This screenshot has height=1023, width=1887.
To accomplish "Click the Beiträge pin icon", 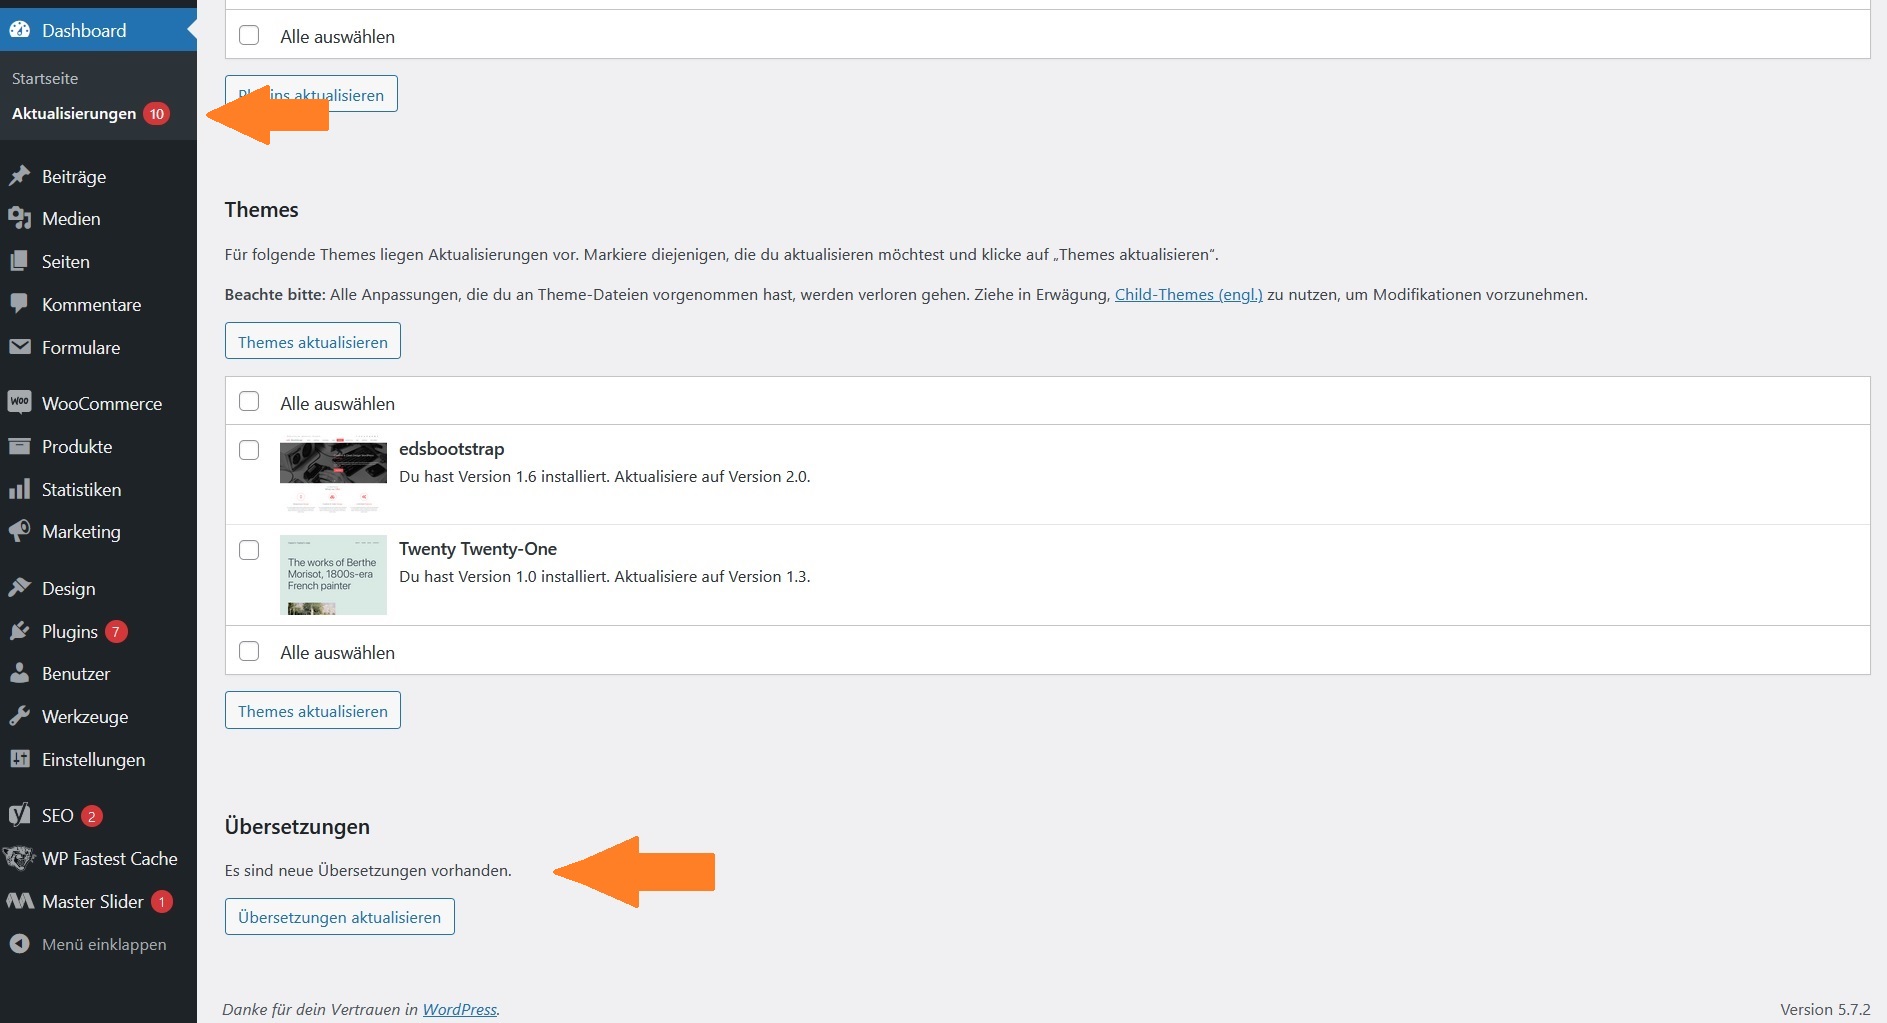I will pos(20,176).
